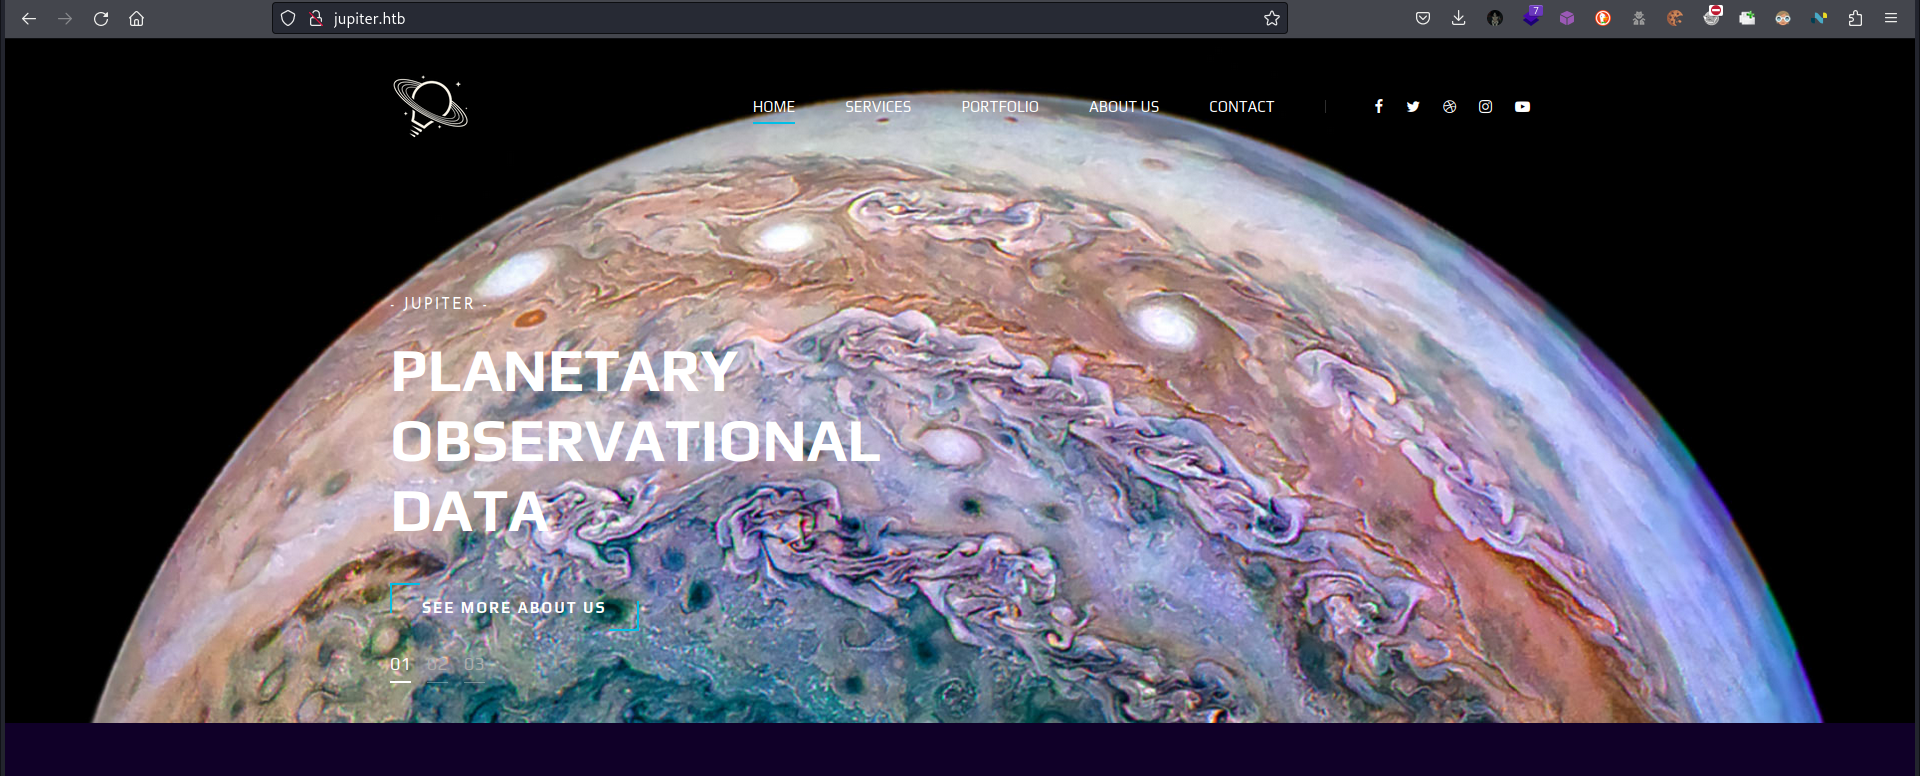1920x776 pixels.
Task: Visit the Dribbble social link
Action: click(x=1450, y=106)
